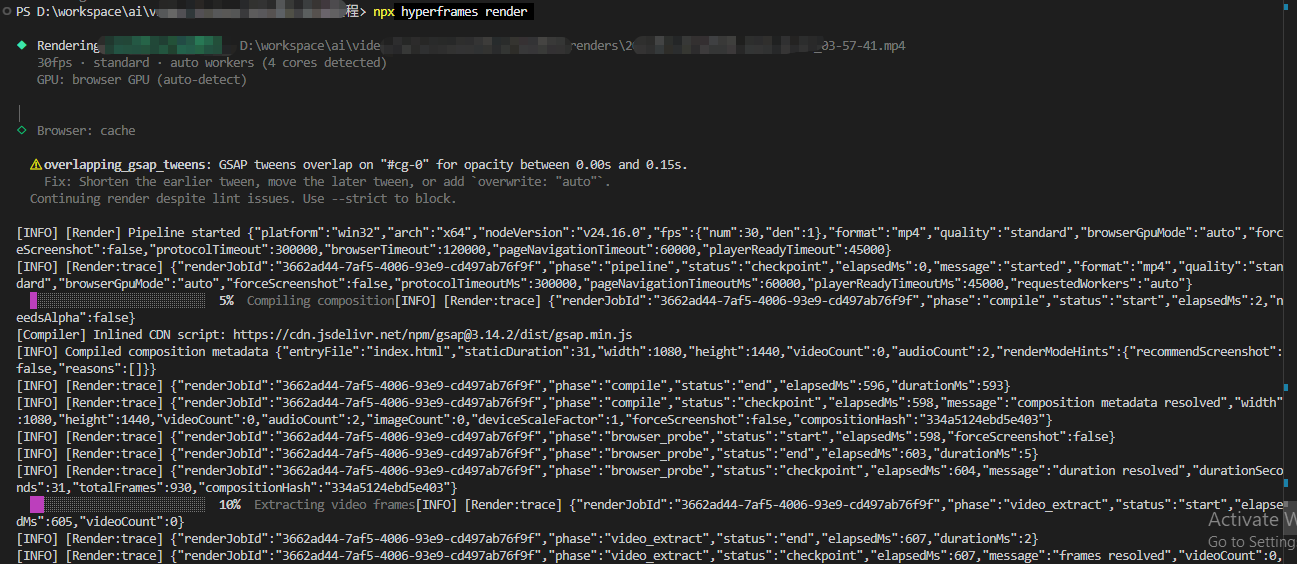Click the 'Extracting video frames' status text
Screen dimensions: 1297x564
[334, 504]
